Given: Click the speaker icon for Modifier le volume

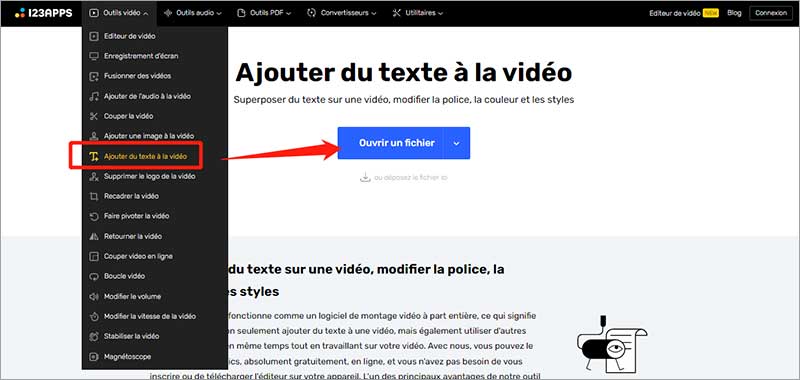Looking at the screenshot, I should tap(93, 296).
